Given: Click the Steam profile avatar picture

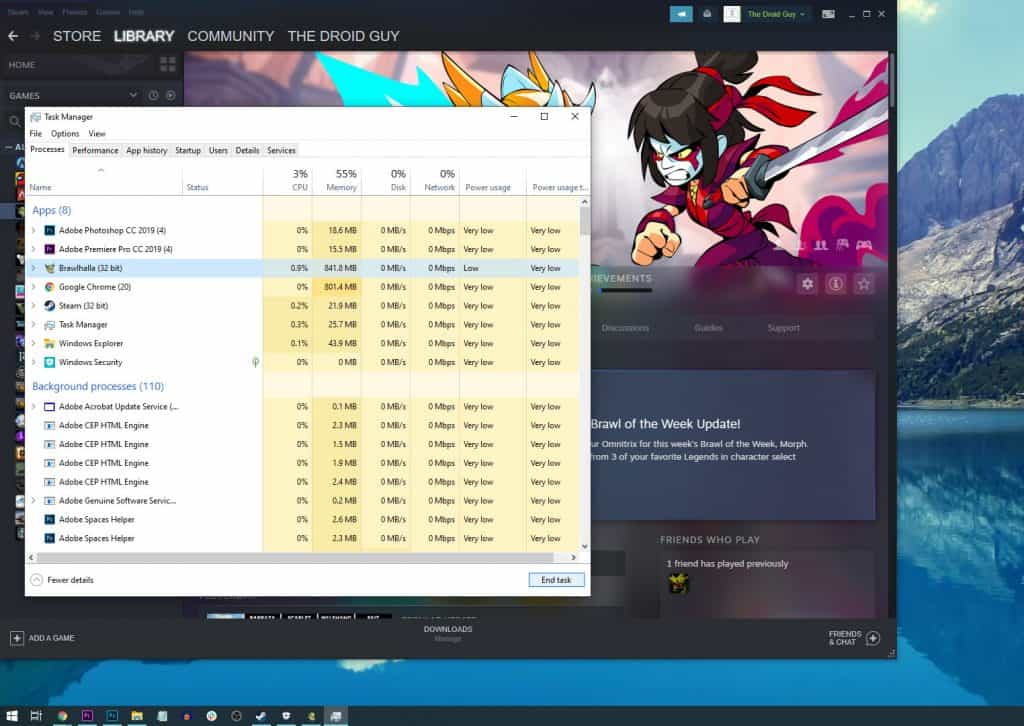Looking at the screenshot, I should 731,14.
